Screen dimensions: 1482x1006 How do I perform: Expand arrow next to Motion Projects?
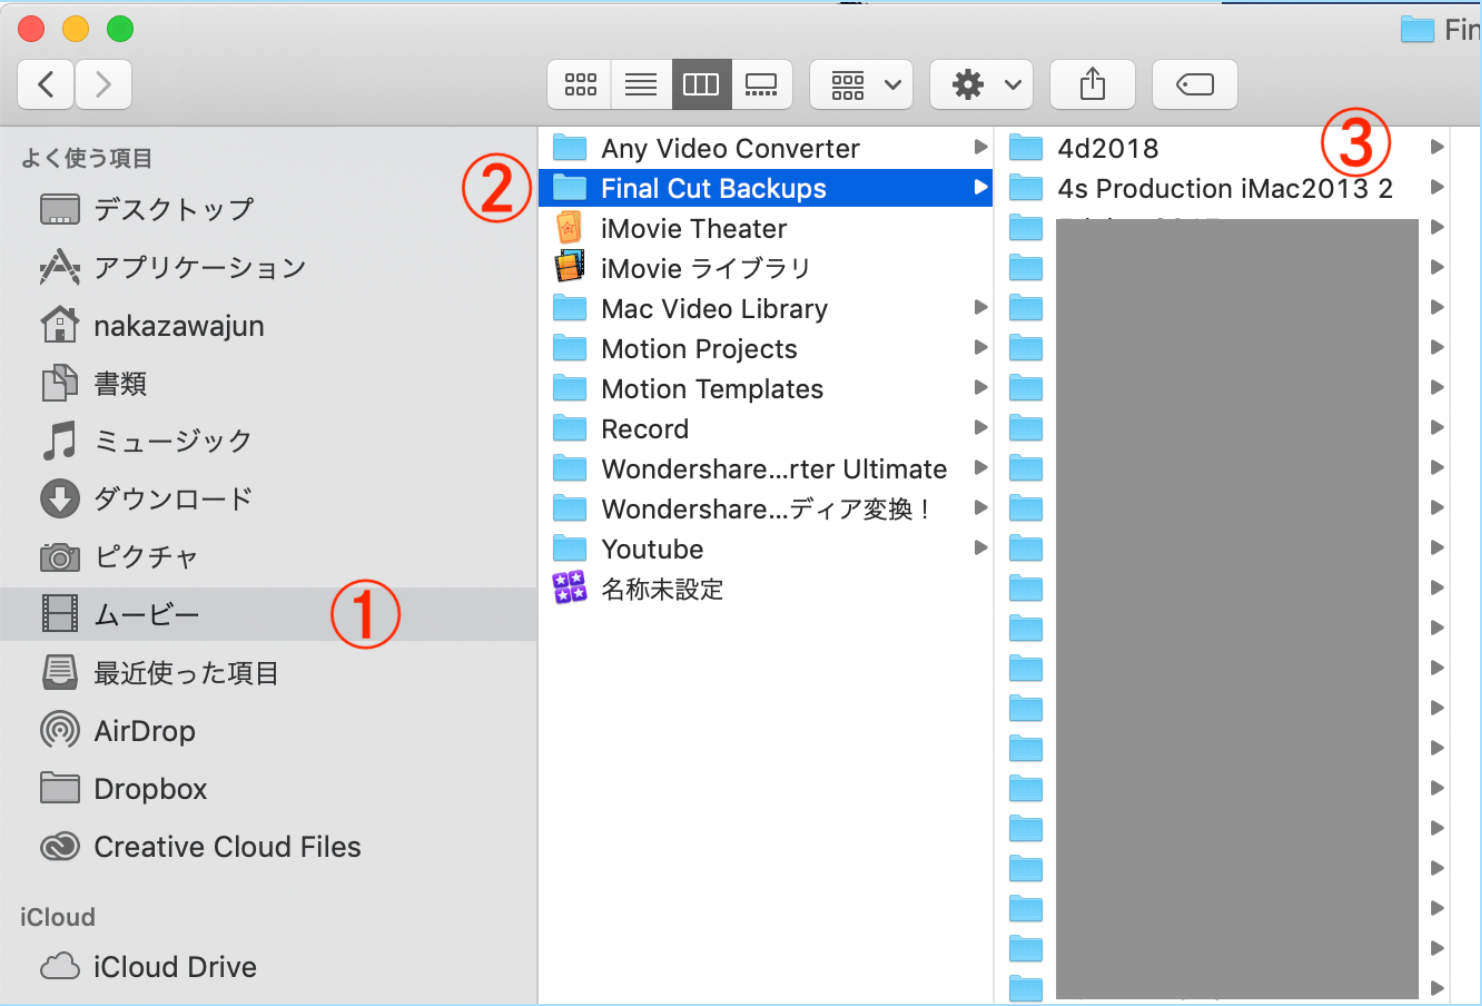point(981,348)
